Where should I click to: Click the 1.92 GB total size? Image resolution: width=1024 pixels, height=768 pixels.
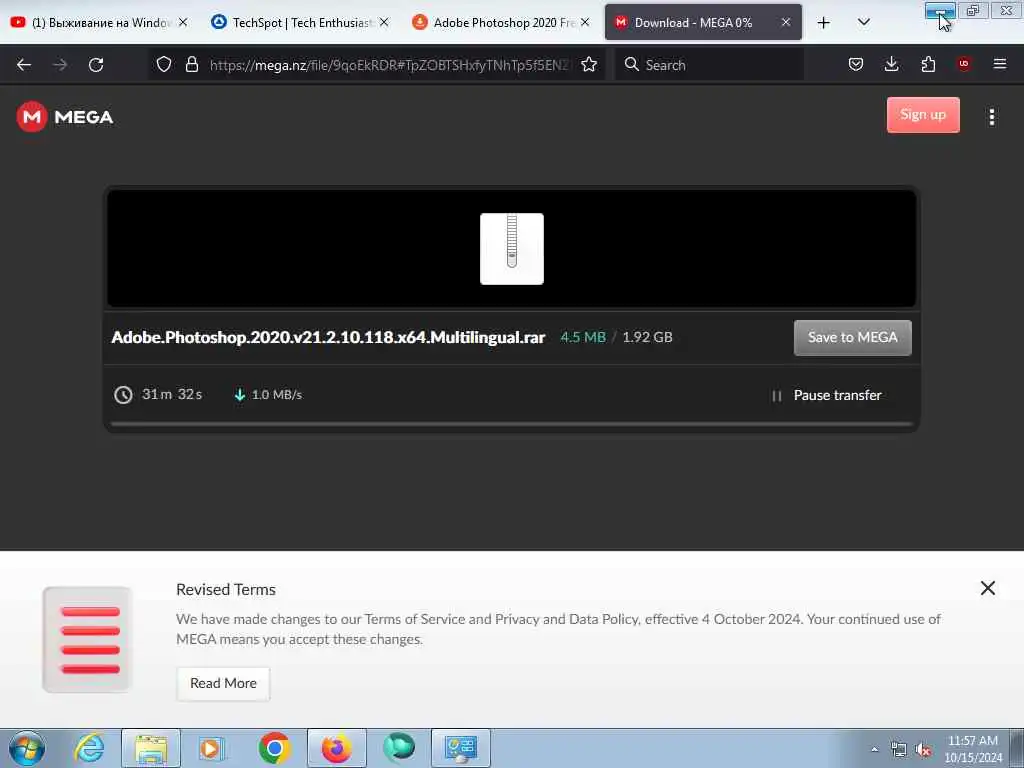(x=647, y=338)
